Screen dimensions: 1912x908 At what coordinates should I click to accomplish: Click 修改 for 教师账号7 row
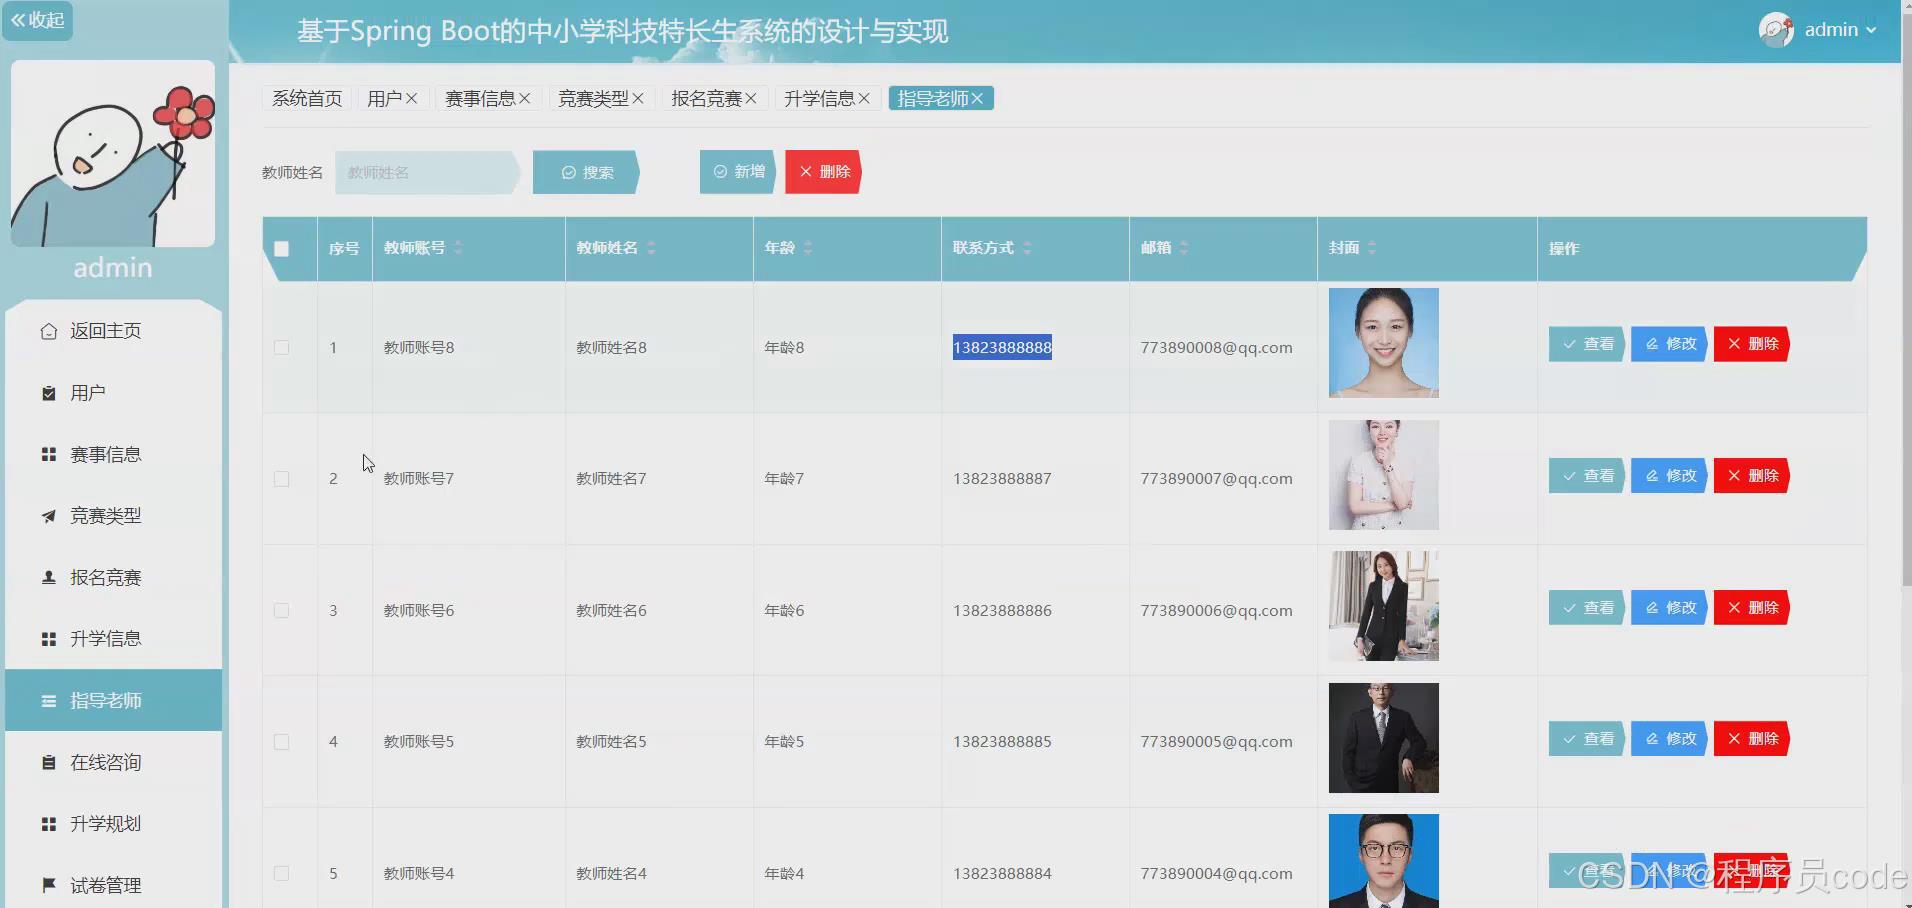[1669, 476]
